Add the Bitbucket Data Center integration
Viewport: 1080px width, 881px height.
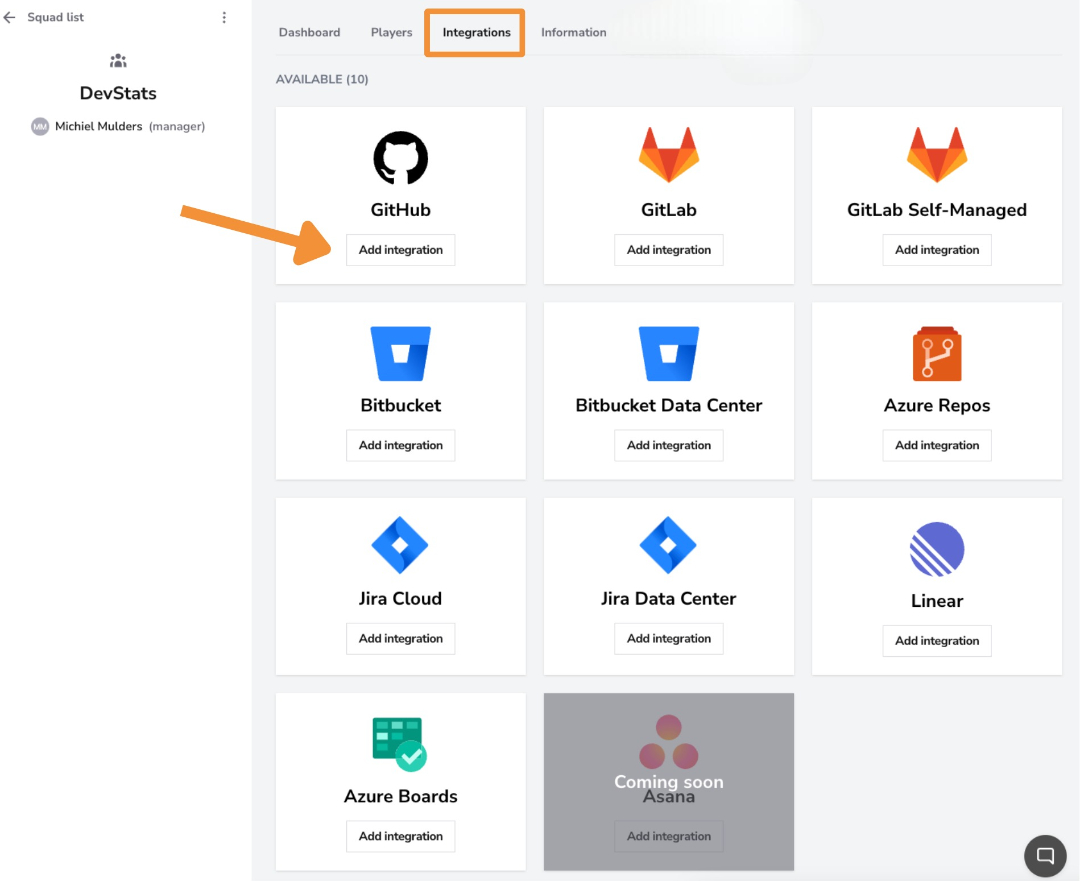(x=669, y=446)
